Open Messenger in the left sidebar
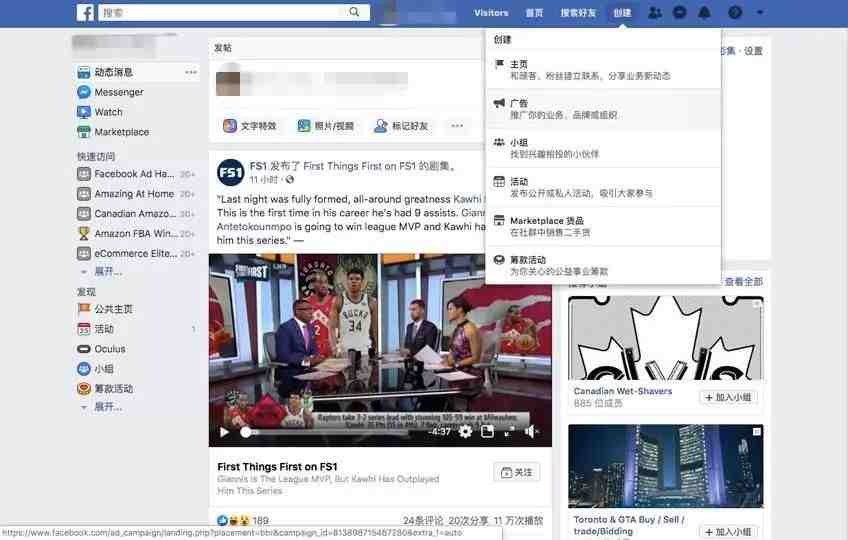848x540 pixels. click(110, 92)
